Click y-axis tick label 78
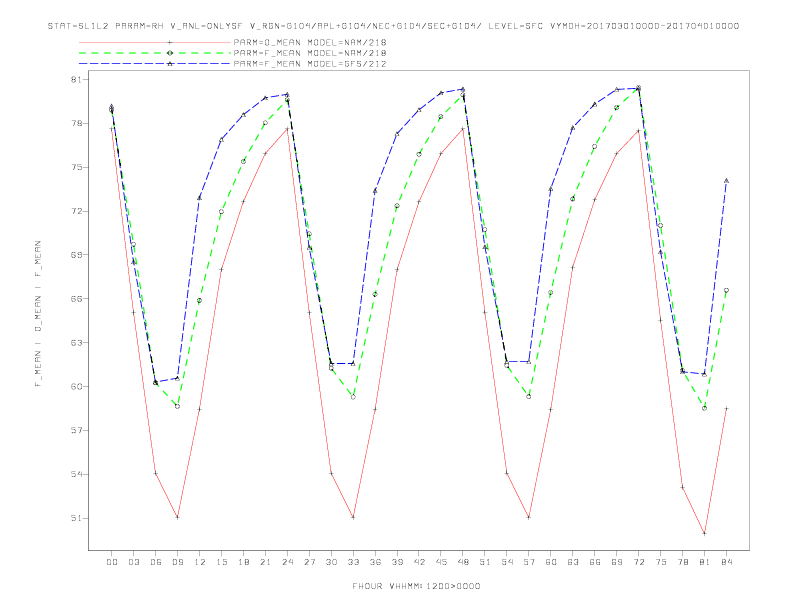This screenshot has height=612, width=792. click(x=78, y=123)
